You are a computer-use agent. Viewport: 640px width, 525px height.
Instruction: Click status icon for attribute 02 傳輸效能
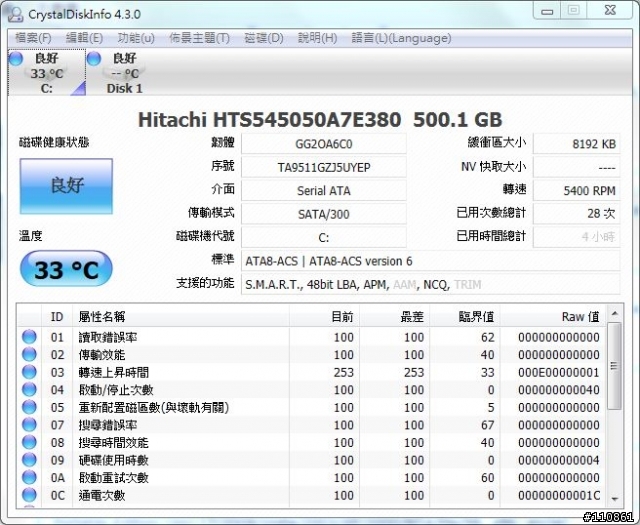pyautogui.click(x=29, y=354)
